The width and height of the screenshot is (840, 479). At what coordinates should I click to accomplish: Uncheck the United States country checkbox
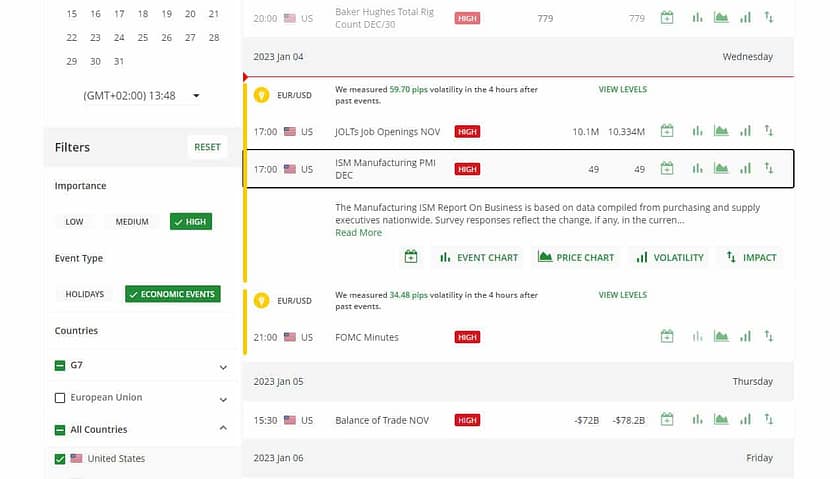(x=60, y=459)
